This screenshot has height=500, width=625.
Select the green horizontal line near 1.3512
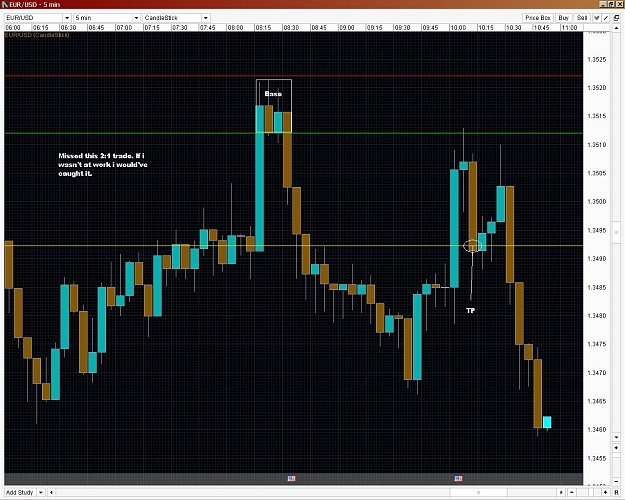[x=293, y=133]
